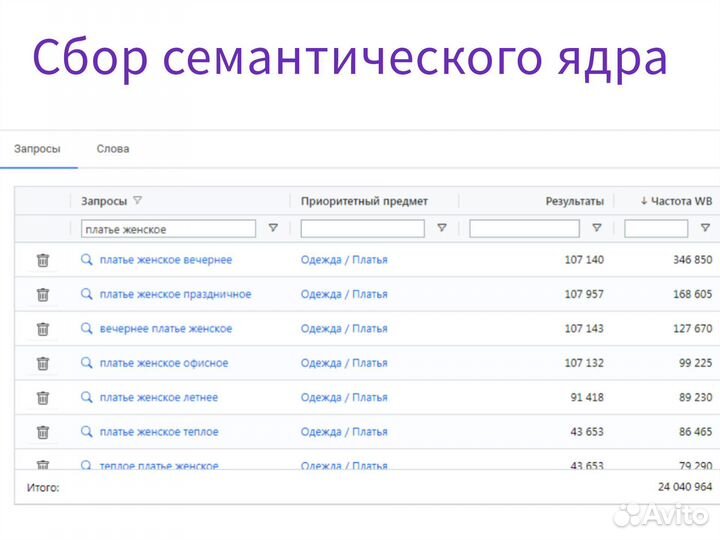Select results value 91 418

(x=587, y=398)
